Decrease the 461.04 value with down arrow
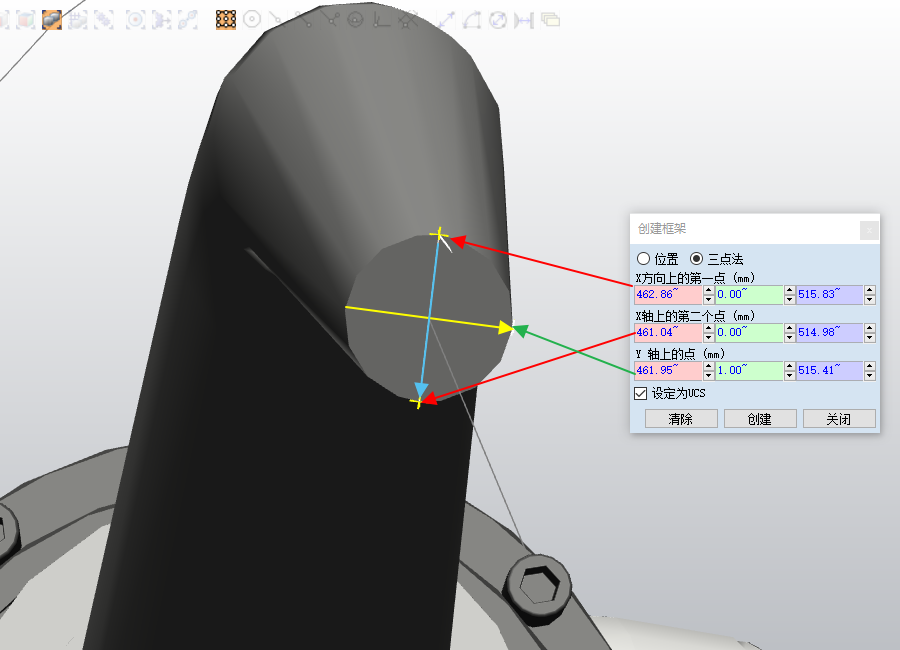Screen dimensions: 900x650 pos(708,337)
